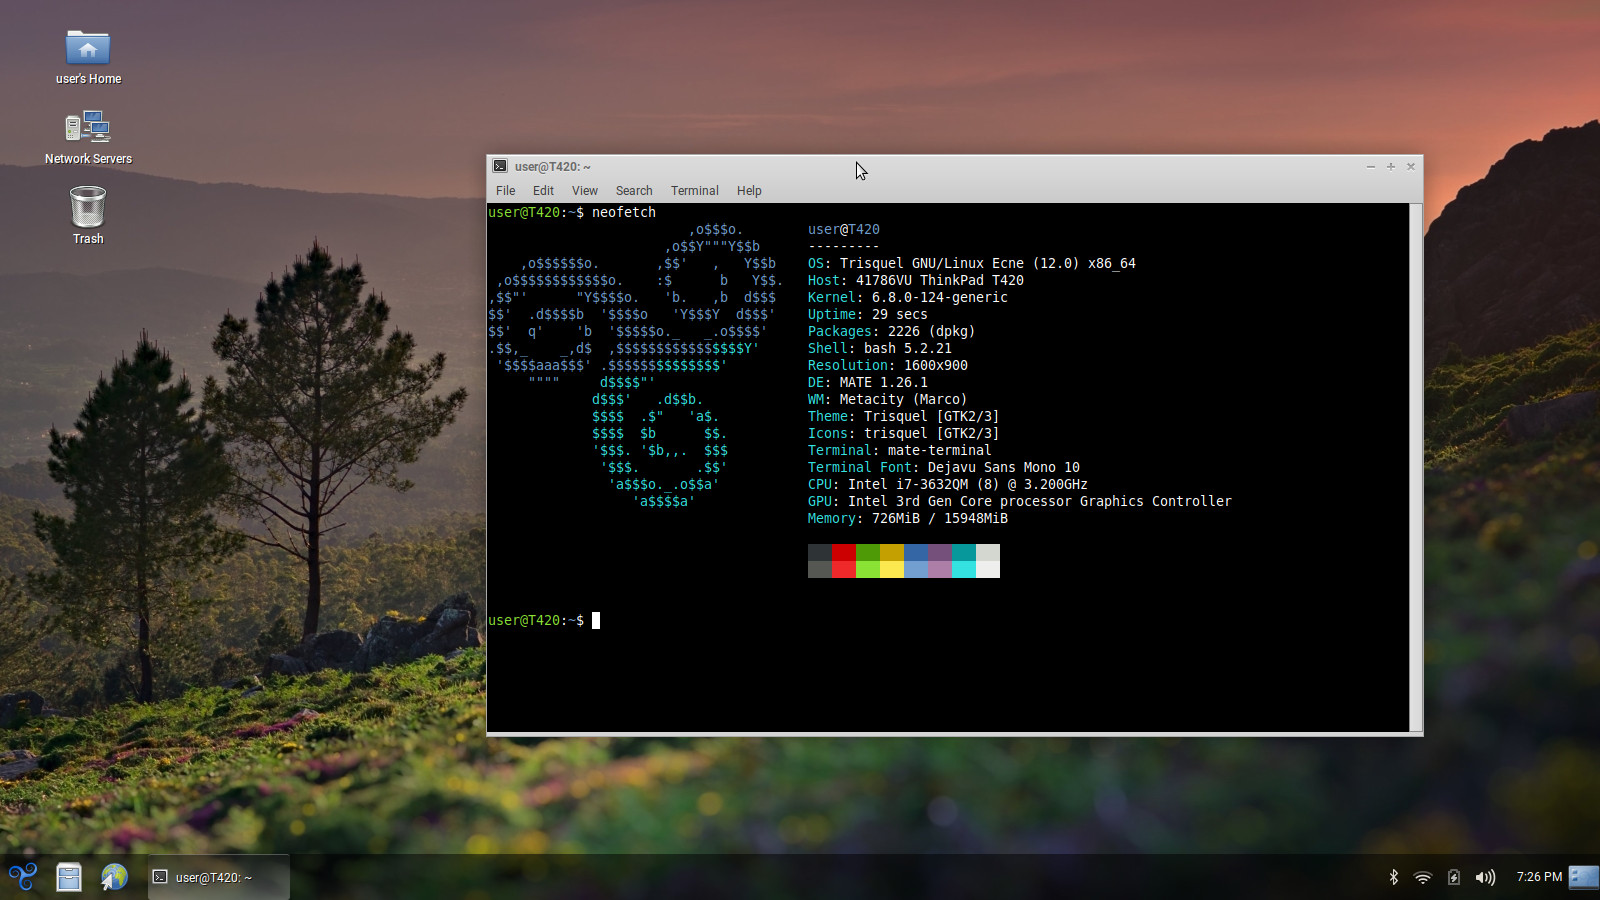Click the 'user@T420' neofetch header text

844,229
